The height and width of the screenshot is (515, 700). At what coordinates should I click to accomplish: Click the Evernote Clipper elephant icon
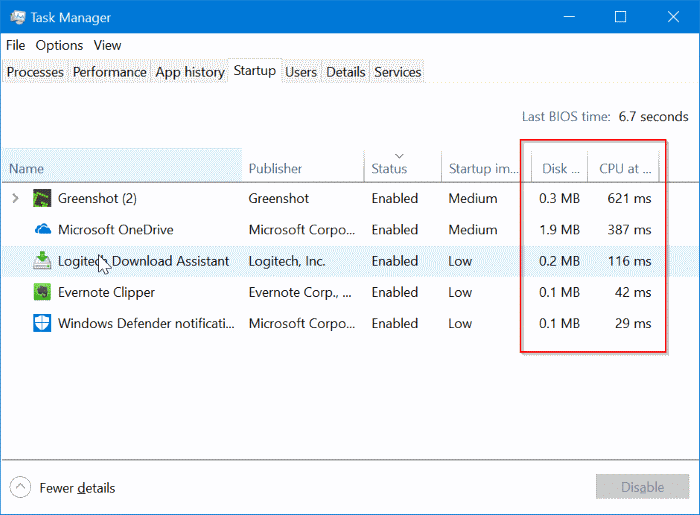pyautogui.click(x=42, y=292)
